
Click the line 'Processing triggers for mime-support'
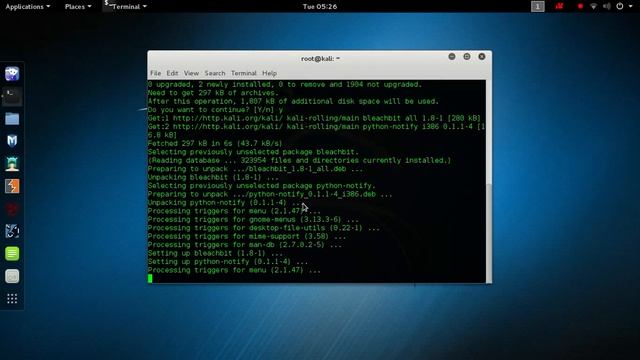pos(247,236)
